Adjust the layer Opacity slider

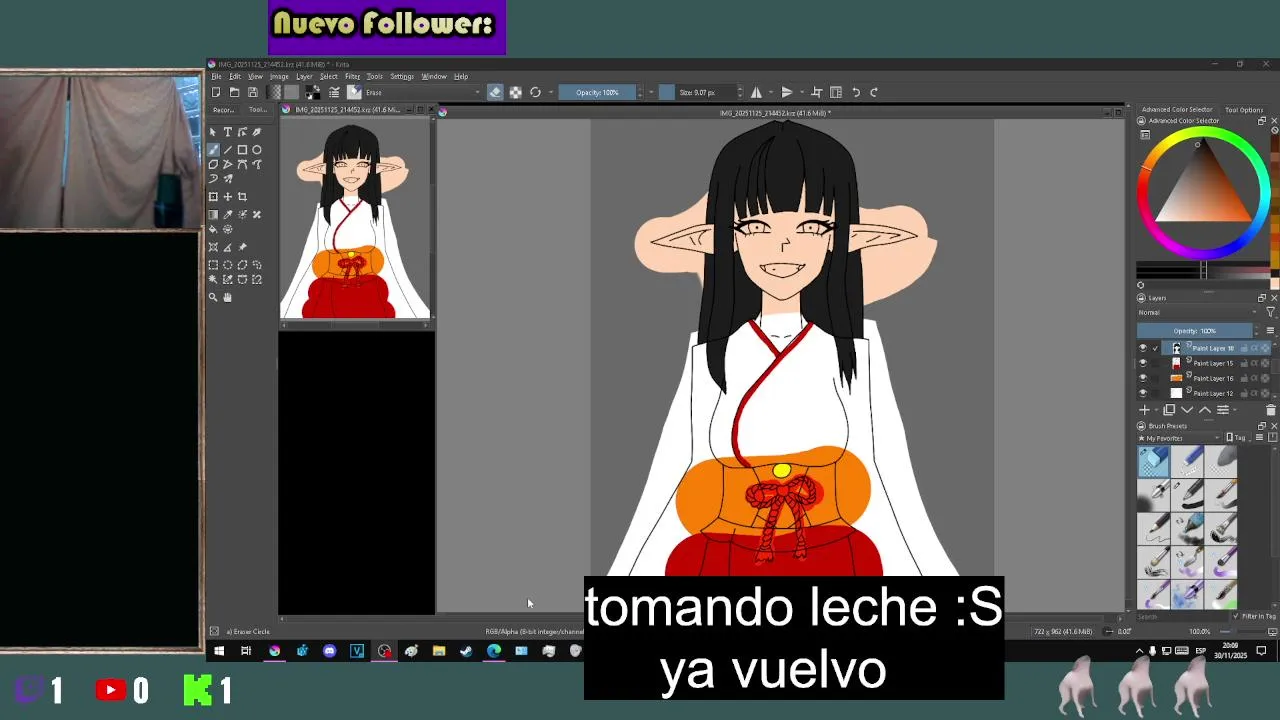point(1195,331)
